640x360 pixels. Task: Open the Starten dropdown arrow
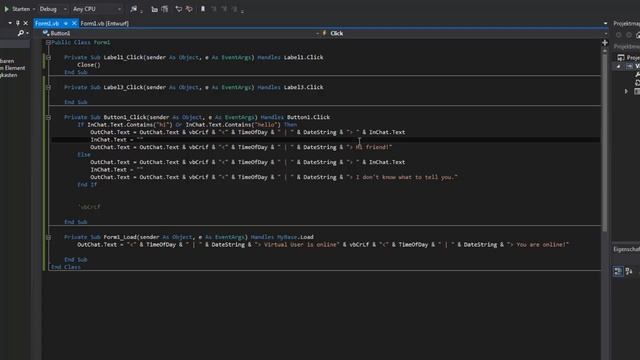(33, 9)
